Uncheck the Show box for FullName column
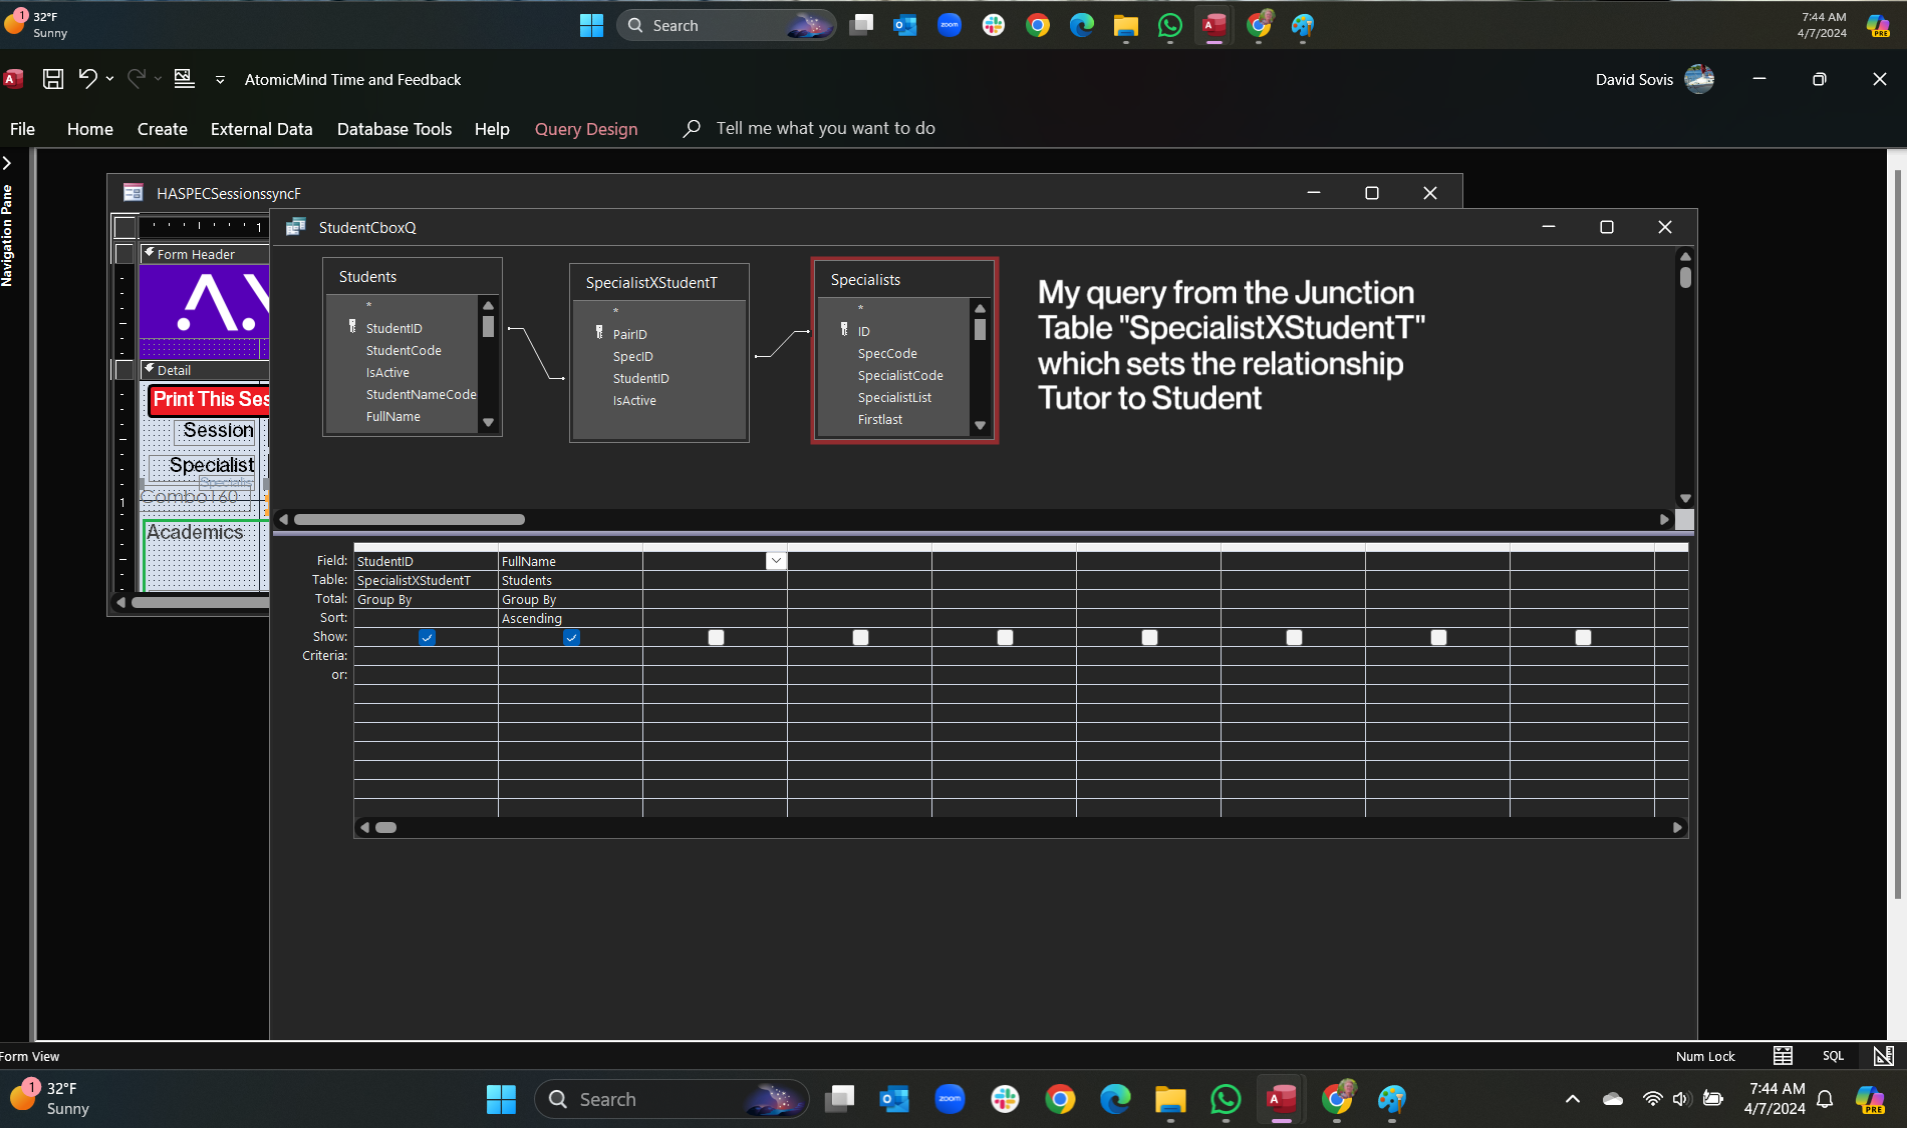 [x=571, y=638]
